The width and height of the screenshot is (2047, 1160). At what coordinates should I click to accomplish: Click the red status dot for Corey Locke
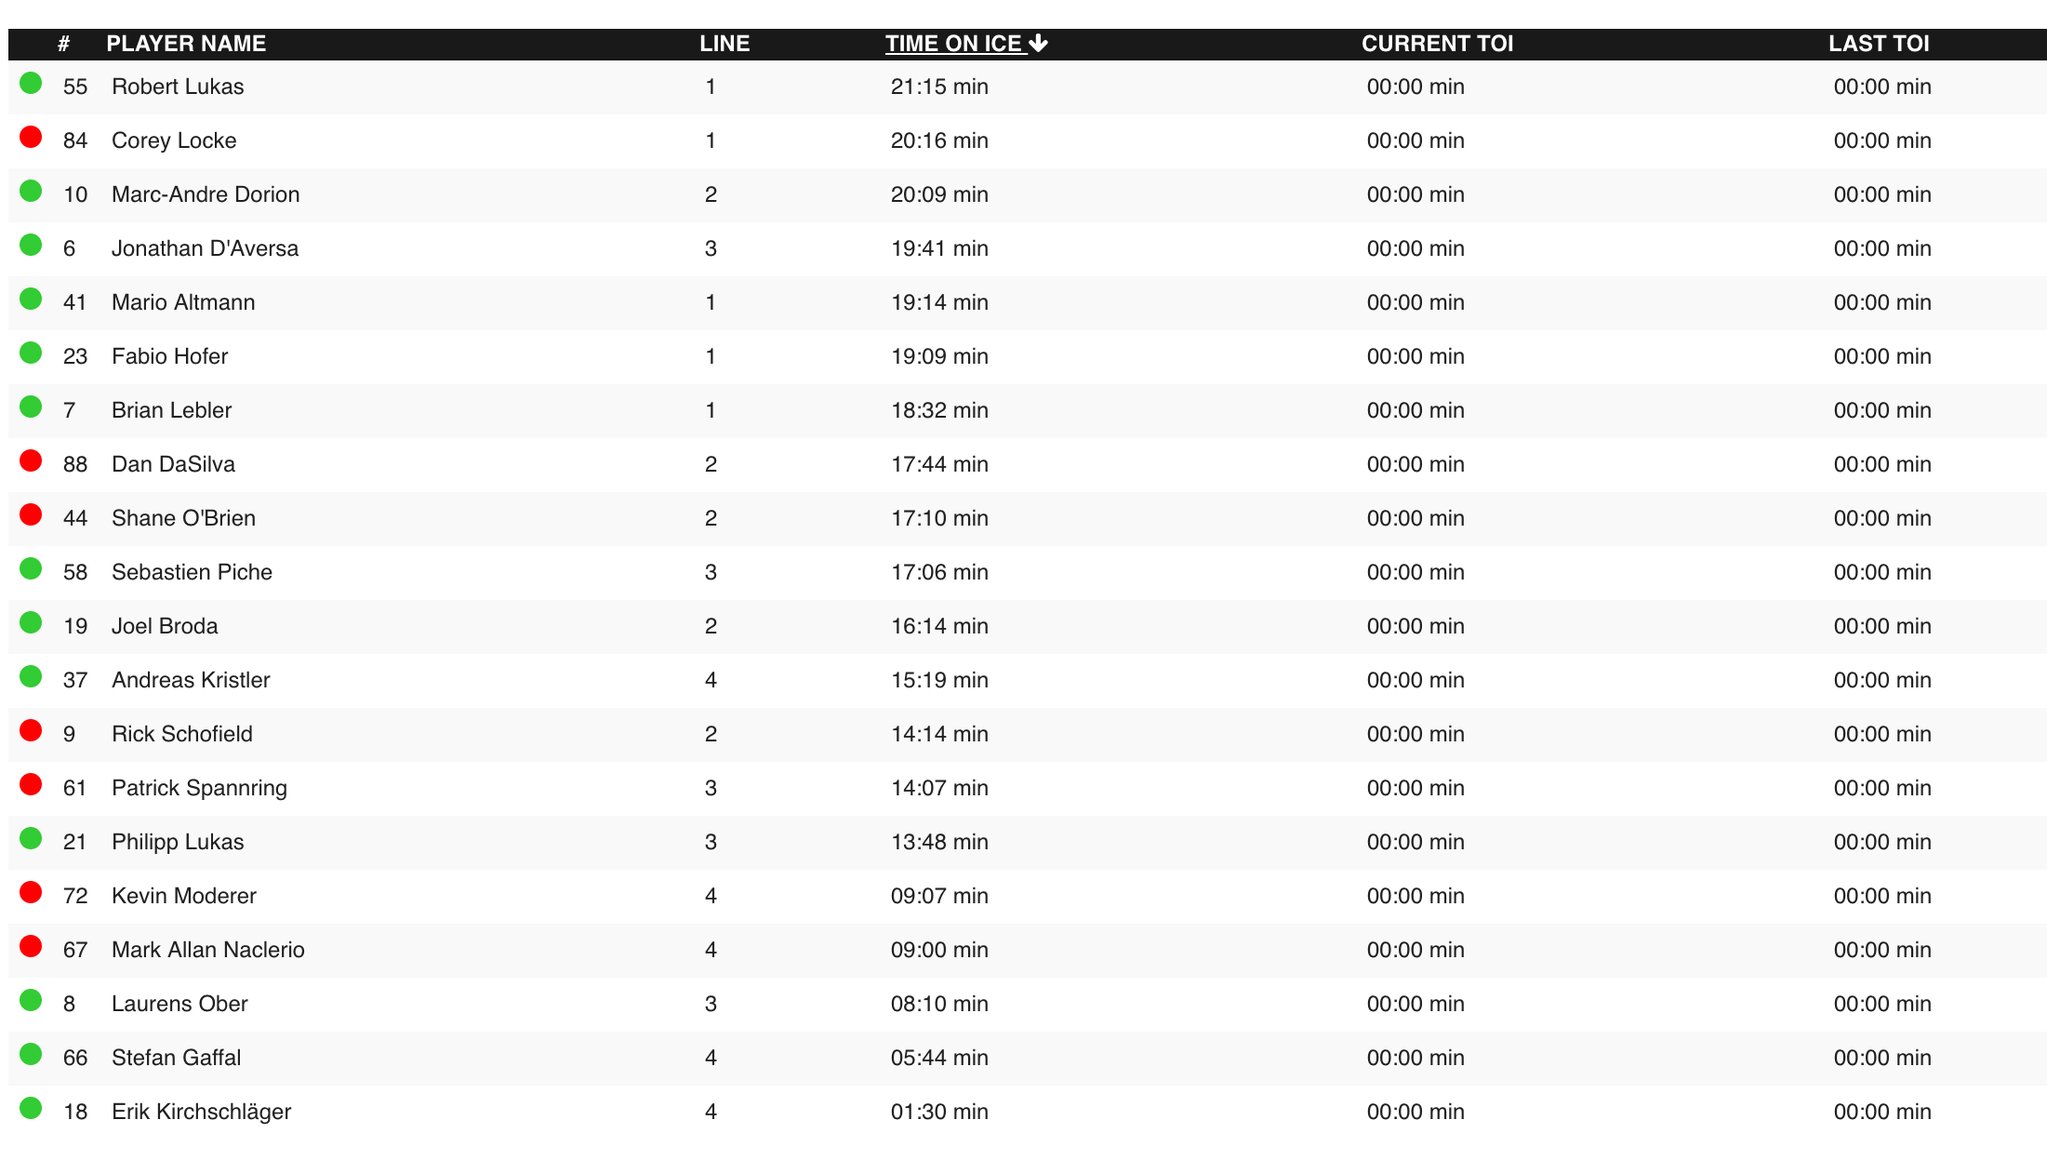coord(31,137)
